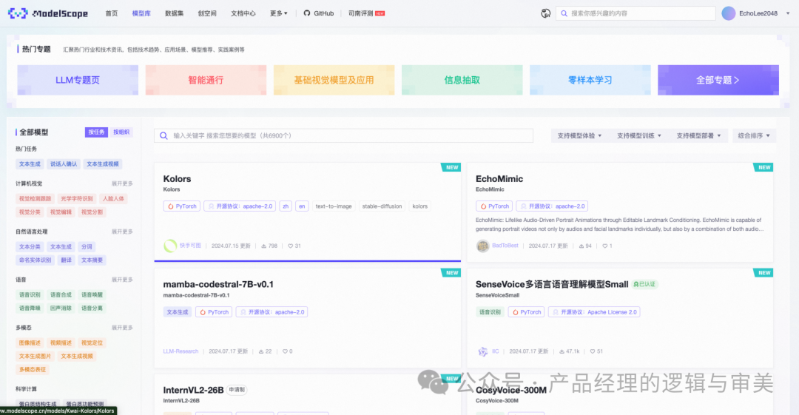Select the 视觉分类 computer vision tag
This screenshot has height=415, width=799.
click(x=30, y=212)
